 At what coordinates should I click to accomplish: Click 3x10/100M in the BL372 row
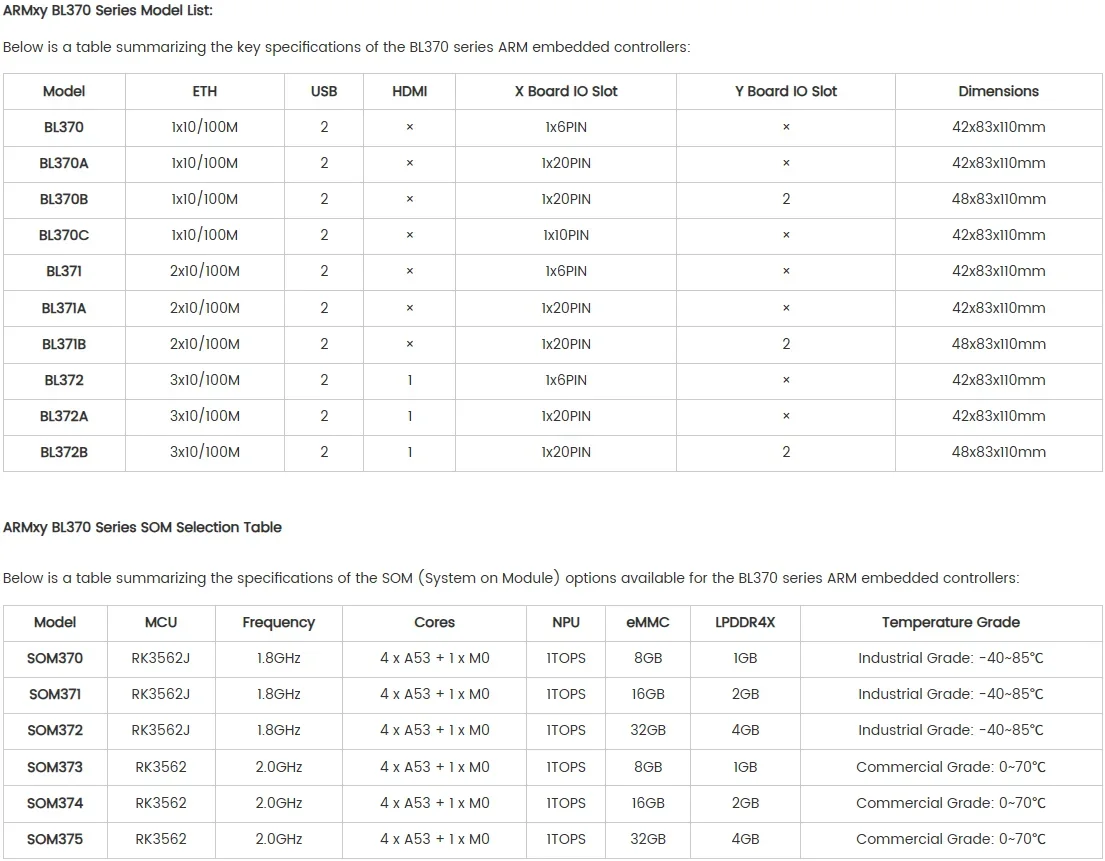pyautogui.click(x=204, y=380)
